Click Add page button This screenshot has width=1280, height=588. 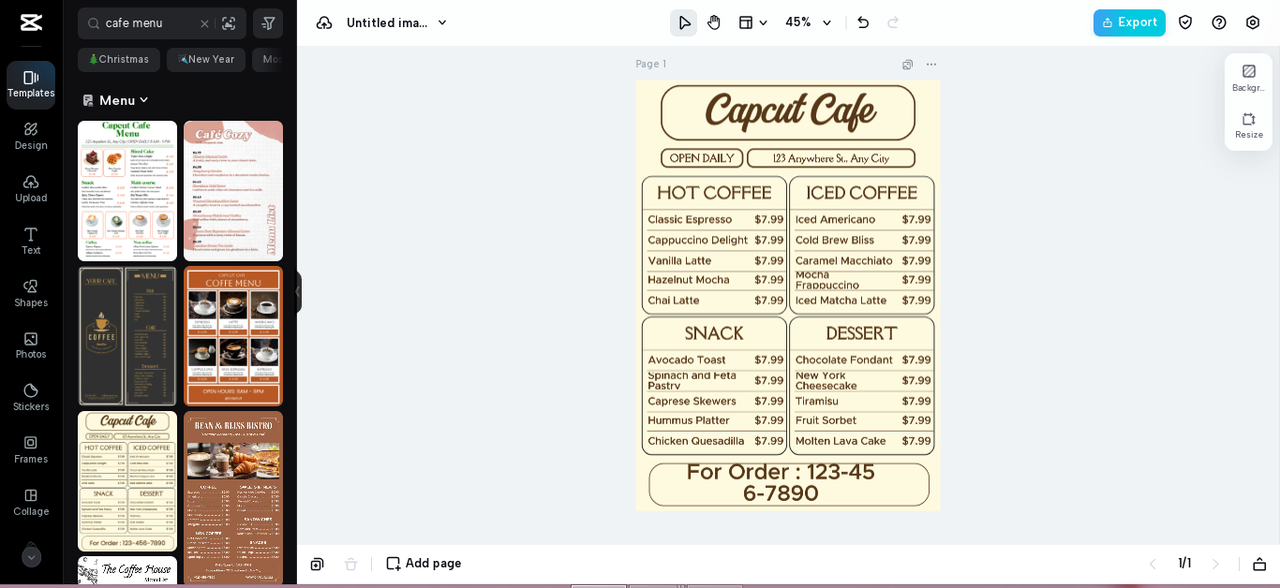tap(424, 563)
